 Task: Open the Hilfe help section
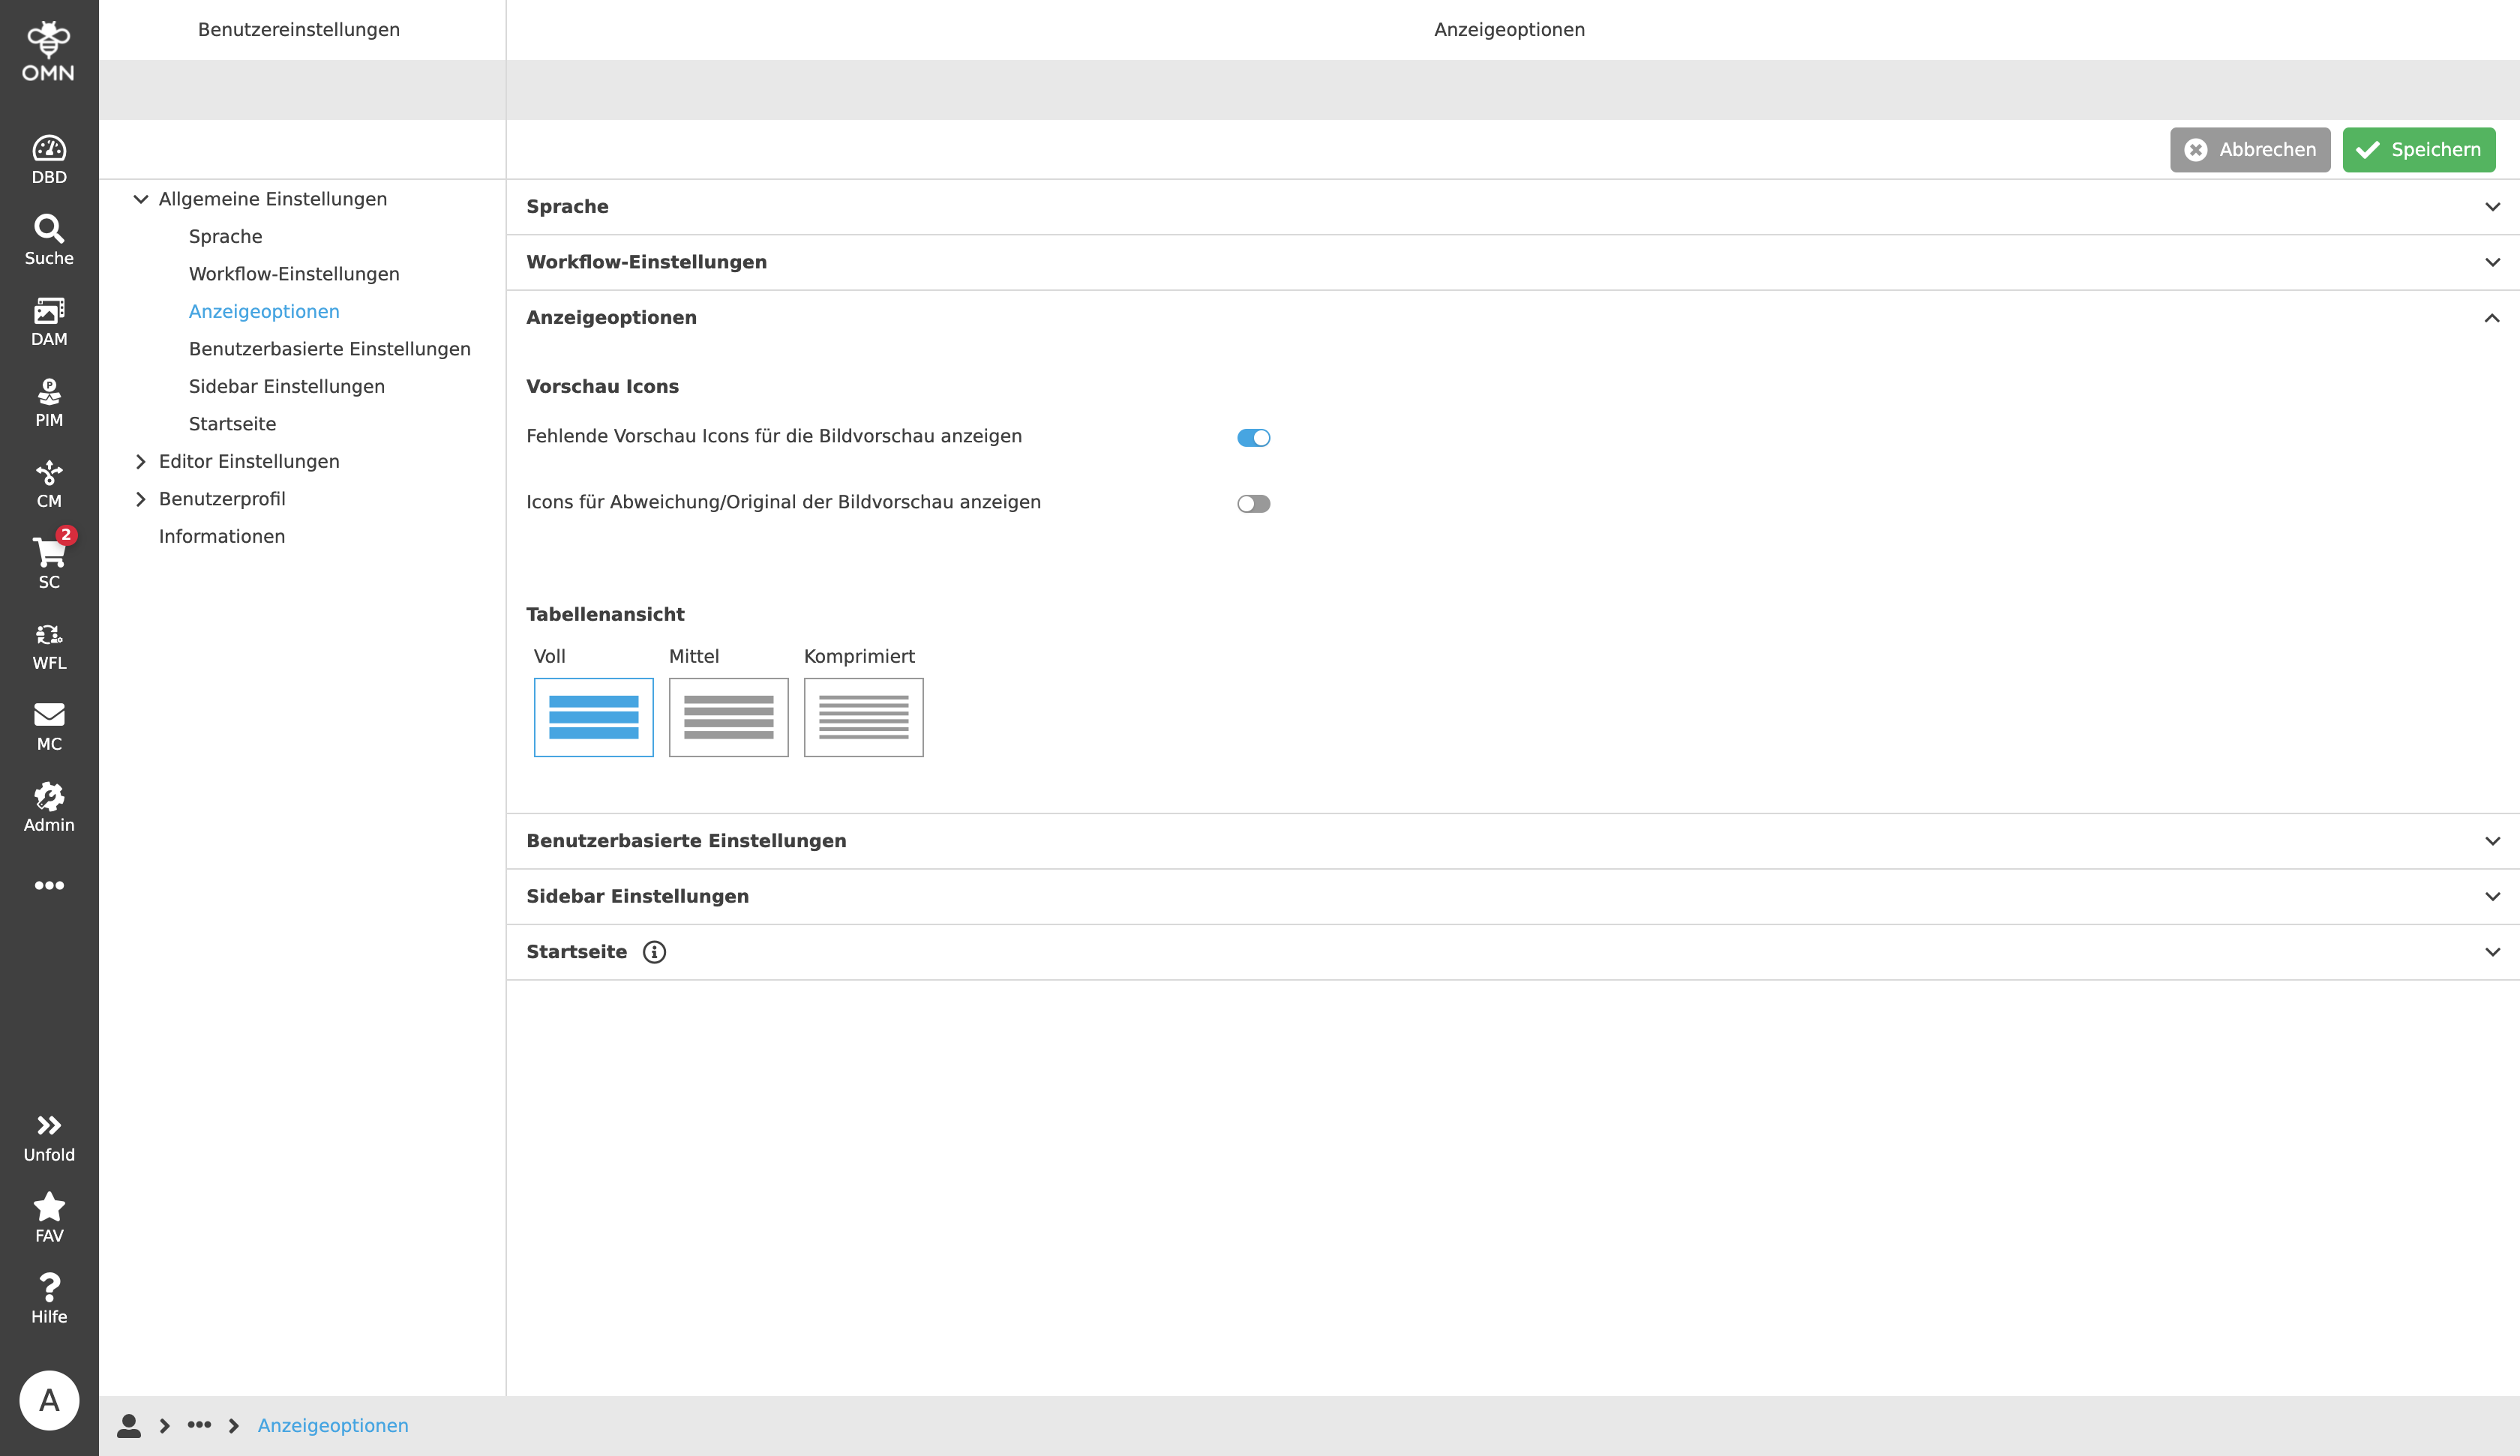click(48, 1296)
